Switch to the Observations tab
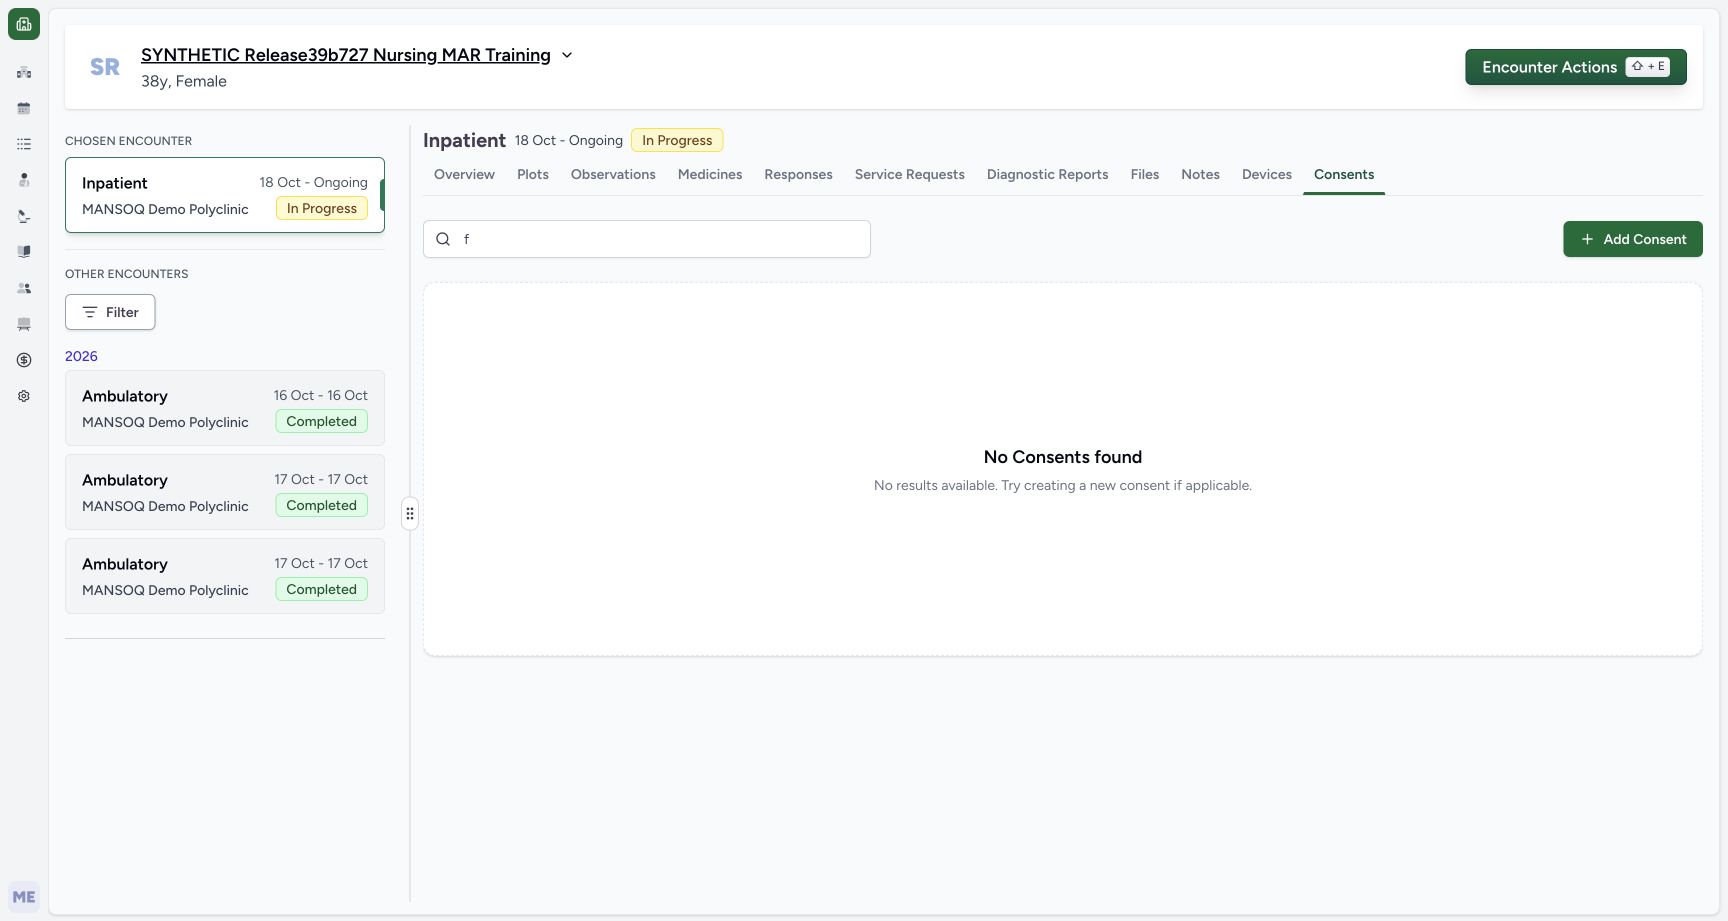 click(x=613, y=174)
